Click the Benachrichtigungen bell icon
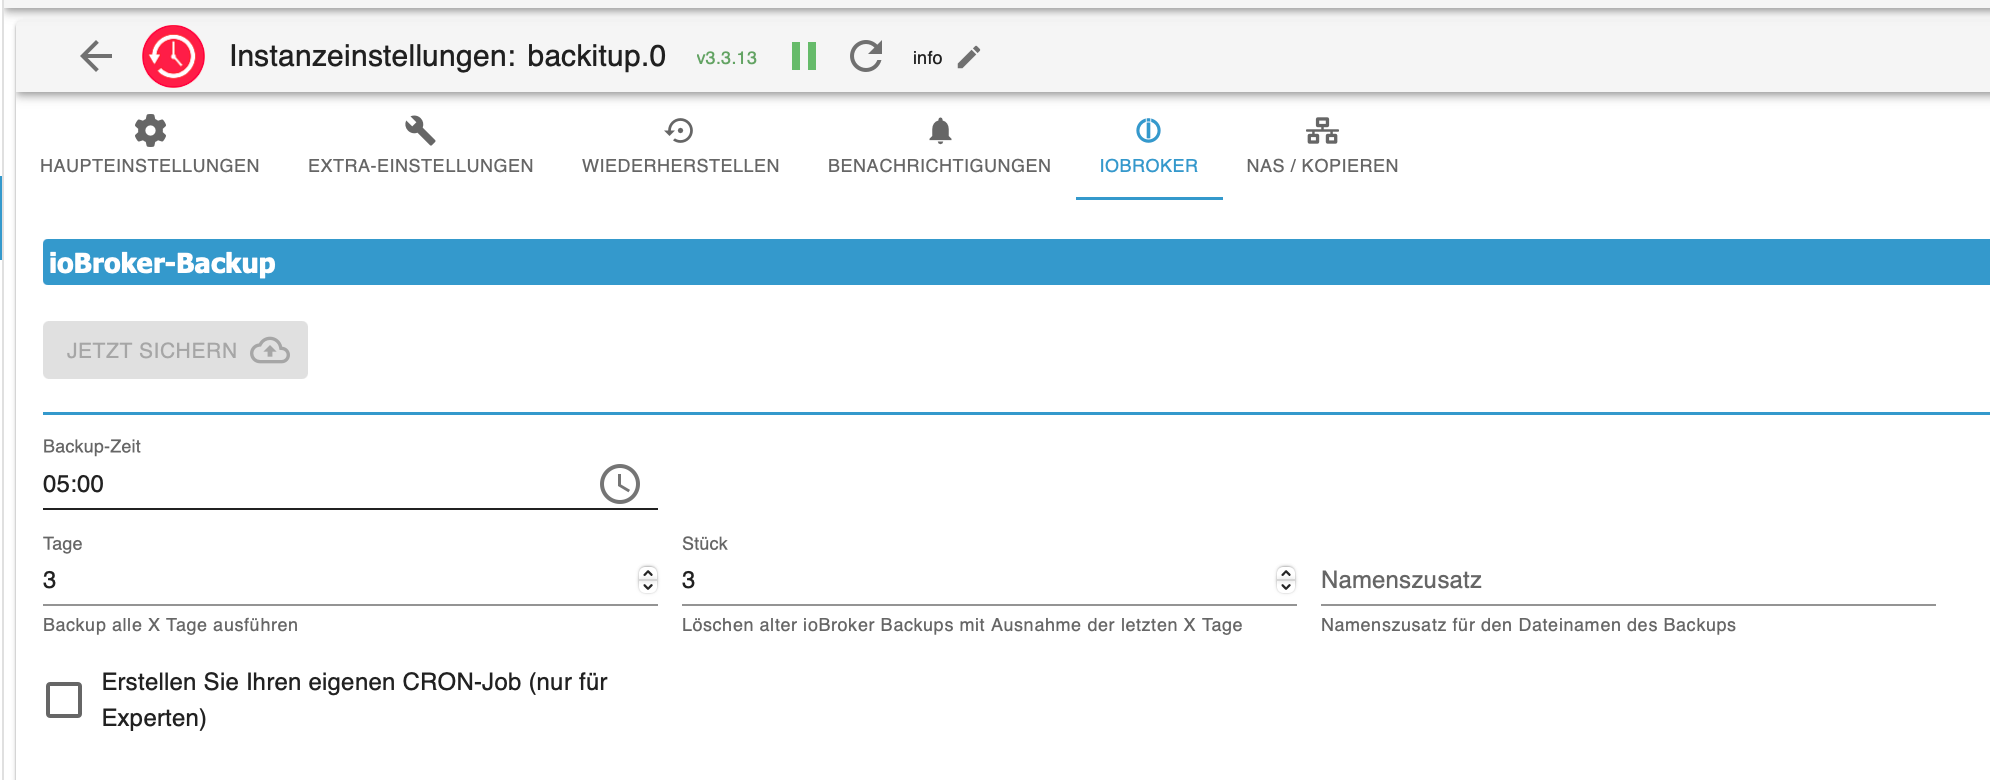Viewport: 1990px width, 780px height. [x=940, y=130]
